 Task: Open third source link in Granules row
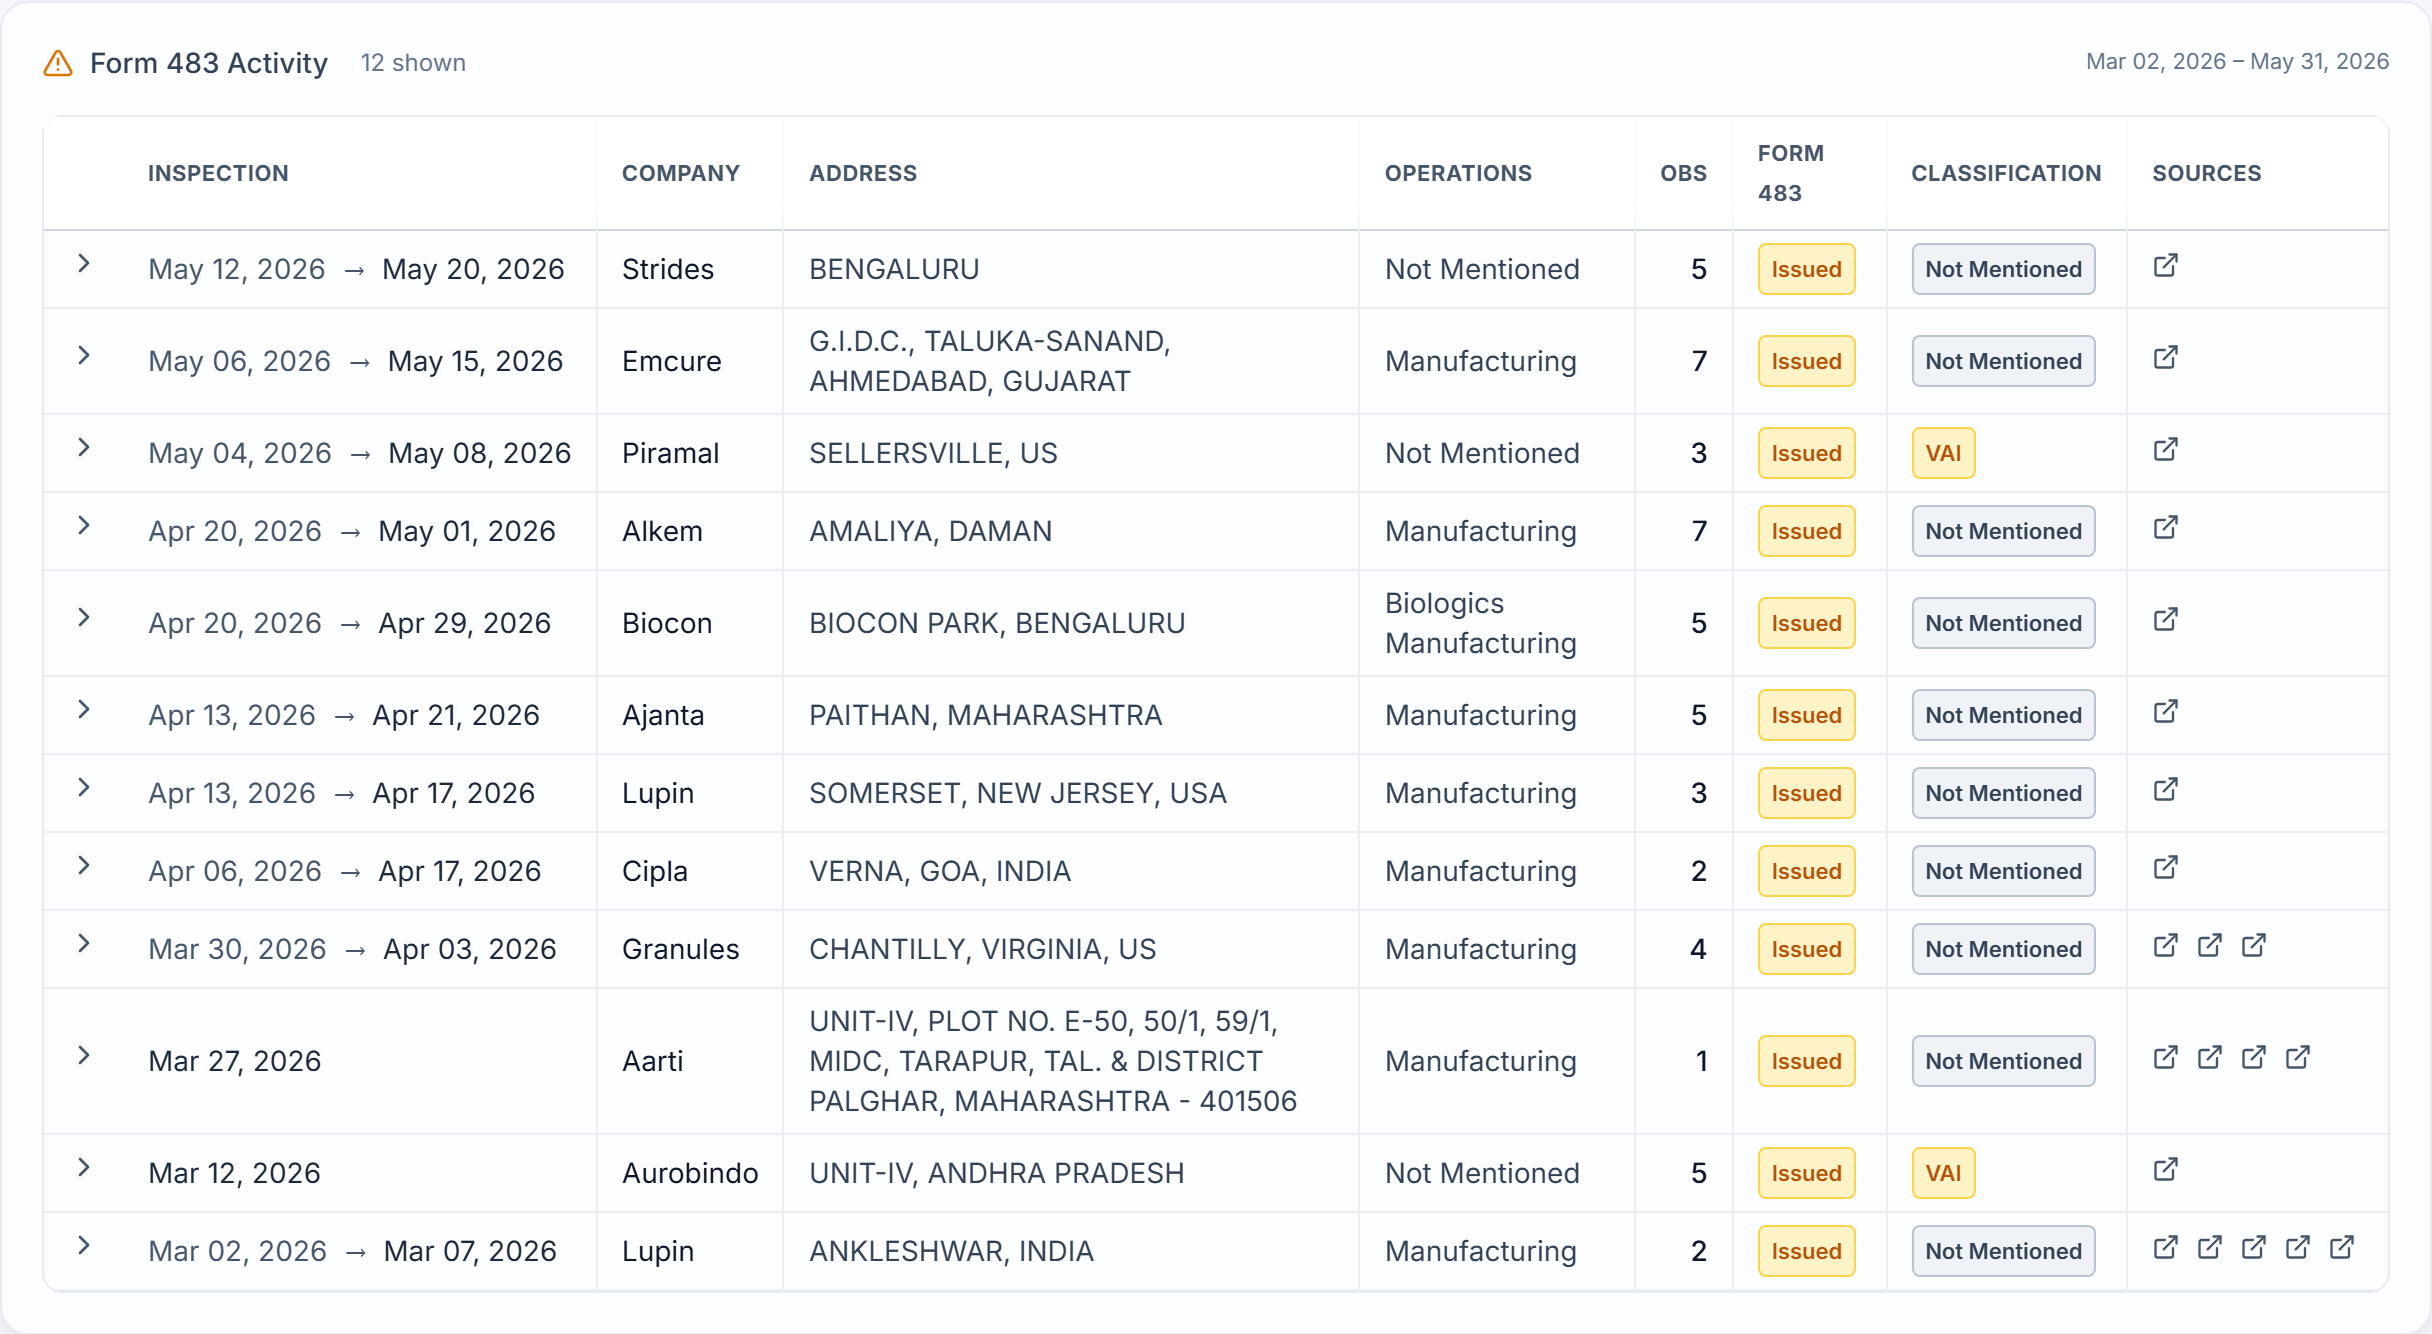pos(2253,946)
